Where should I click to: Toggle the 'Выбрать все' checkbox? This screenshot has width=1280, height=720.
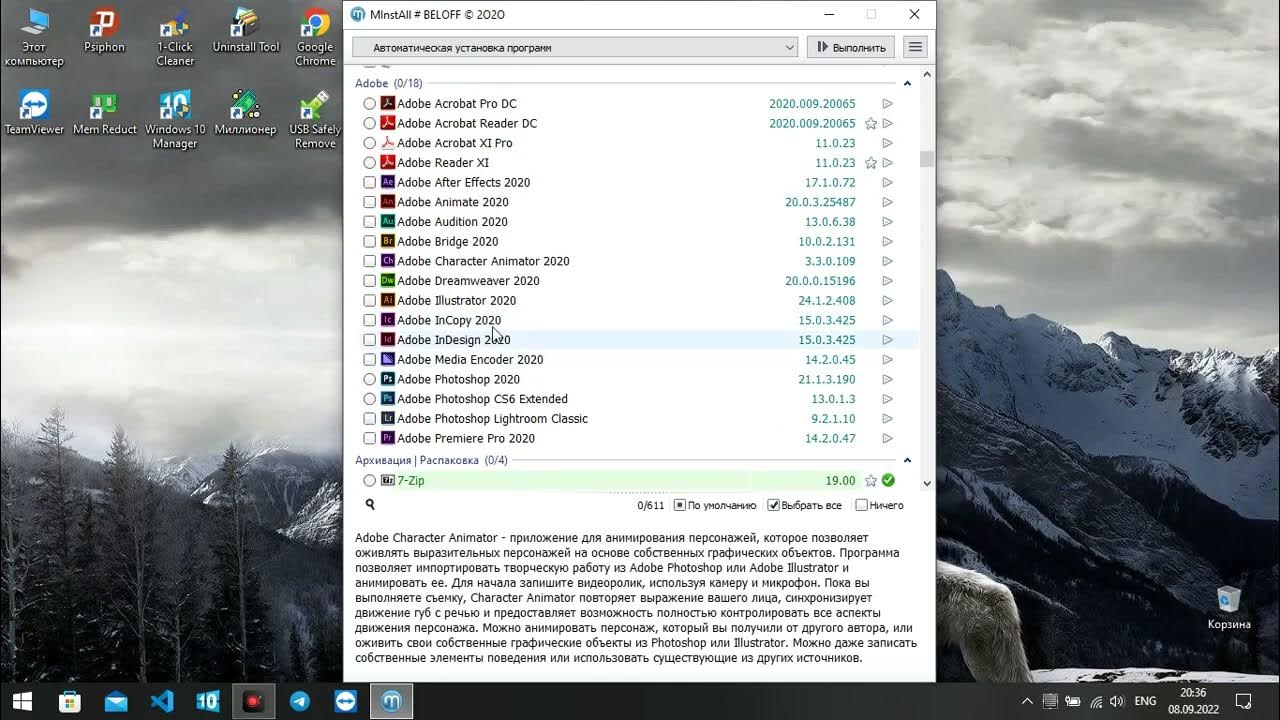pos(773,506)
